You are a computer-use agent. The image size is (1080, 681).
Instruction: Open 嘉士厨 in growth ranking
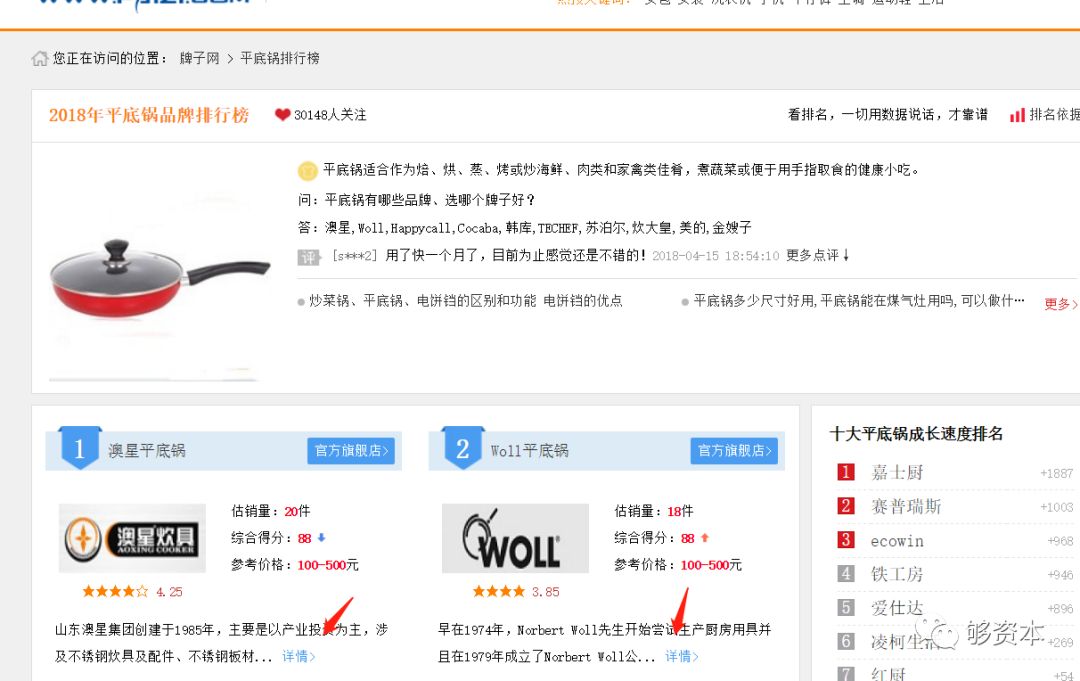(x=897, y=472)
